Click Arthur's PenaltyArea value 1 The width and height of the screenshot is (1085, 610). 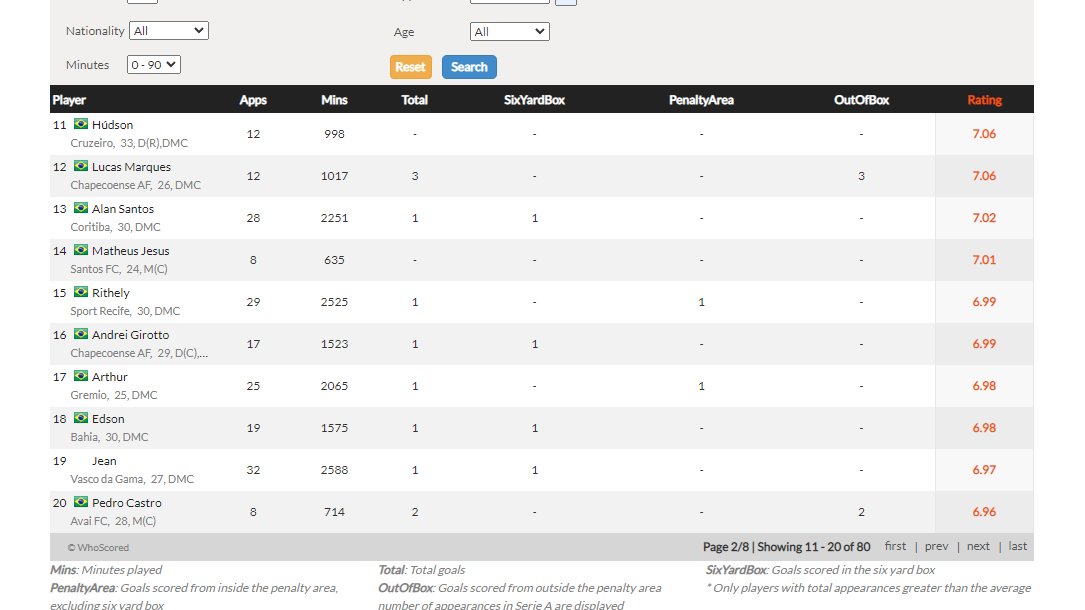point(701,386)
